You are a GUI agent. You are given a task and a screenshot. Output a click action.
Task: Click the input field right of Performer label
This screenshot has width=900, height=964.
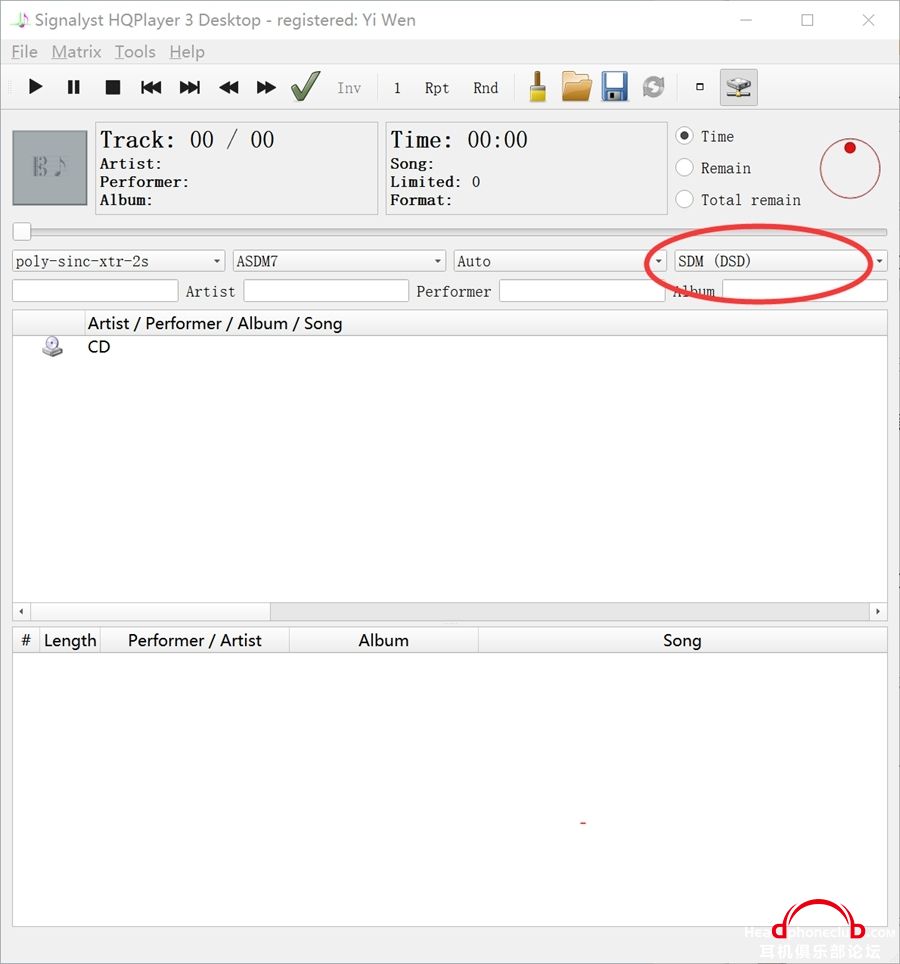pyautogui.click(x=582, y=291)
